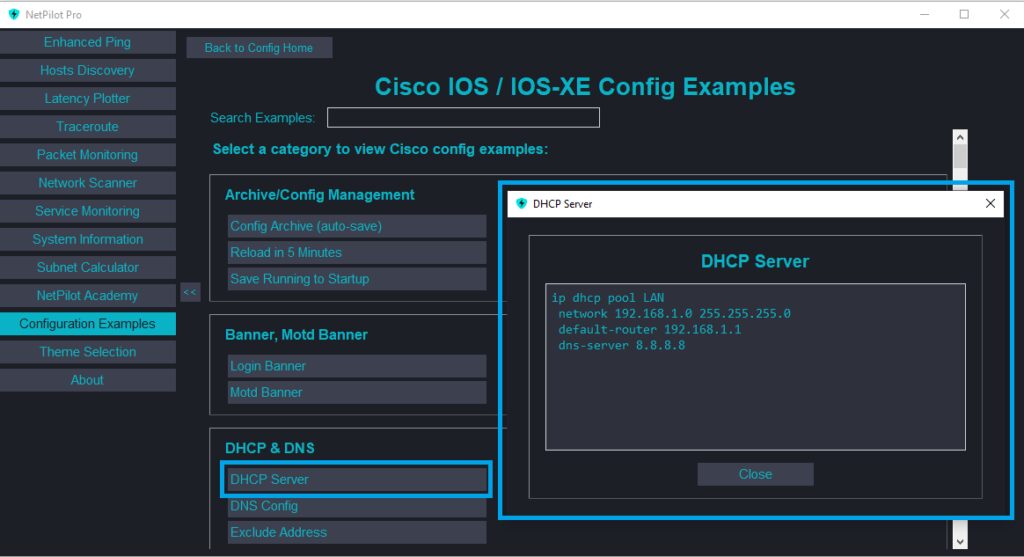Click the 'dns-server 8.8.8.8' line
The width and height of the screenshot is (1024, 557).
pos(621,345)
